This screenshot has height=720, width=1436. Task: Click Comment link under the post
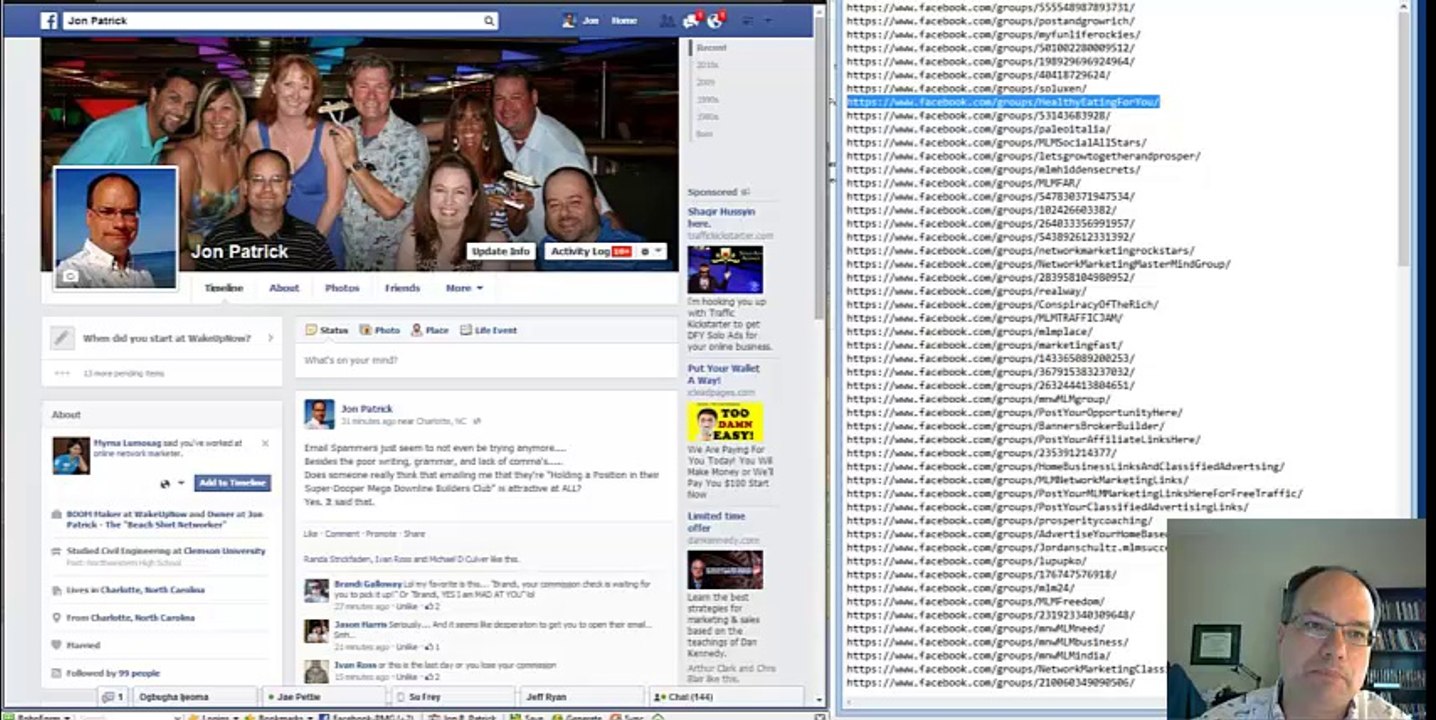click(x=341, y=534)
